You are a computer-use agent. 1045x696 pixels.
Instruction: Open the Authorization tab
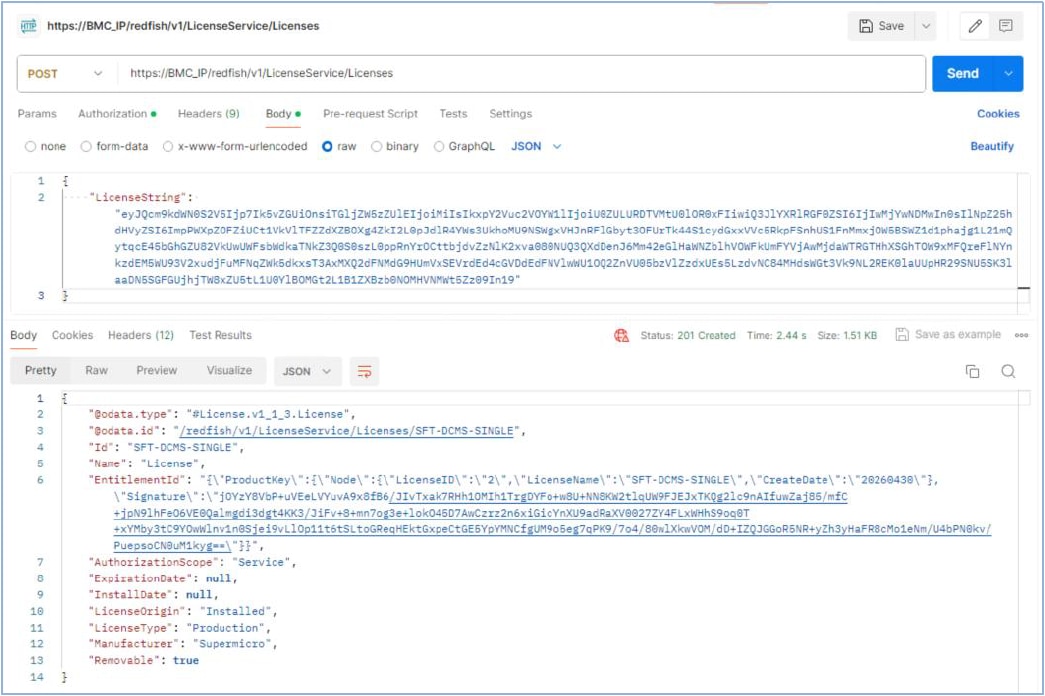tap(117, 113)
